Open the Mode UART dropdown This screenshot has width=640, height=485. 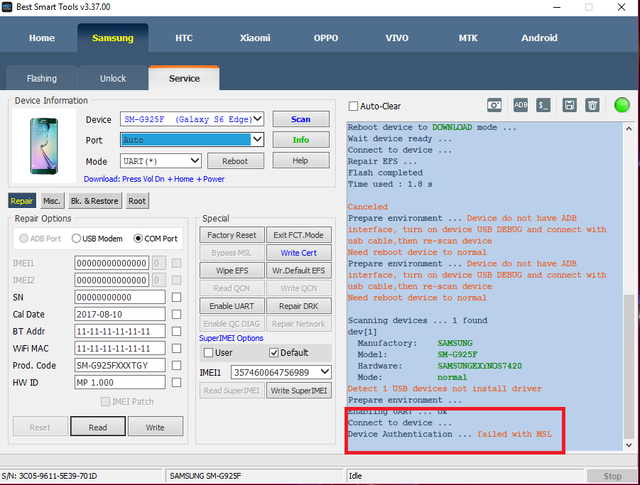pos(195,161)
